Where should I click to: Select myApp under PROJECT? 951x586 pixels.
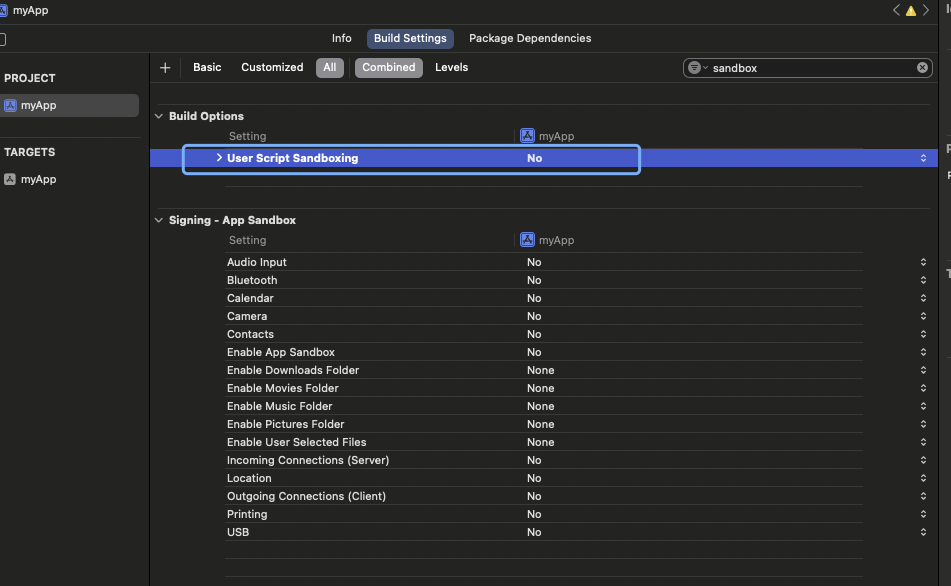coord(69,106)
